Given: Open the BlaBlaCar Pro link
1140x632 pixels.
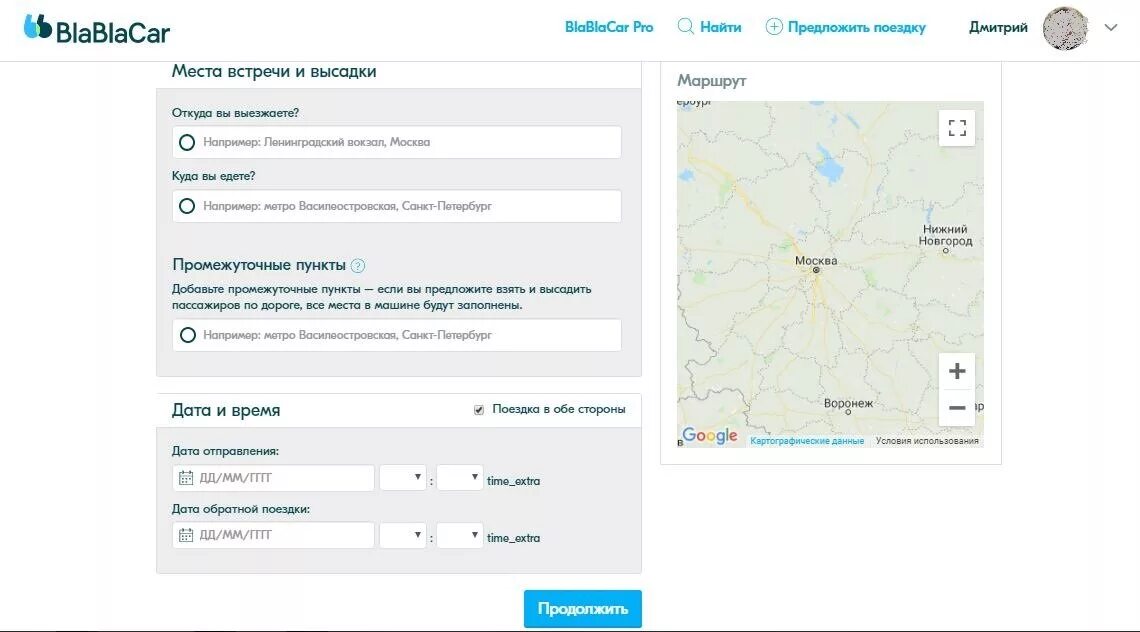Looking at the screenshot, I should click(609, 27).
